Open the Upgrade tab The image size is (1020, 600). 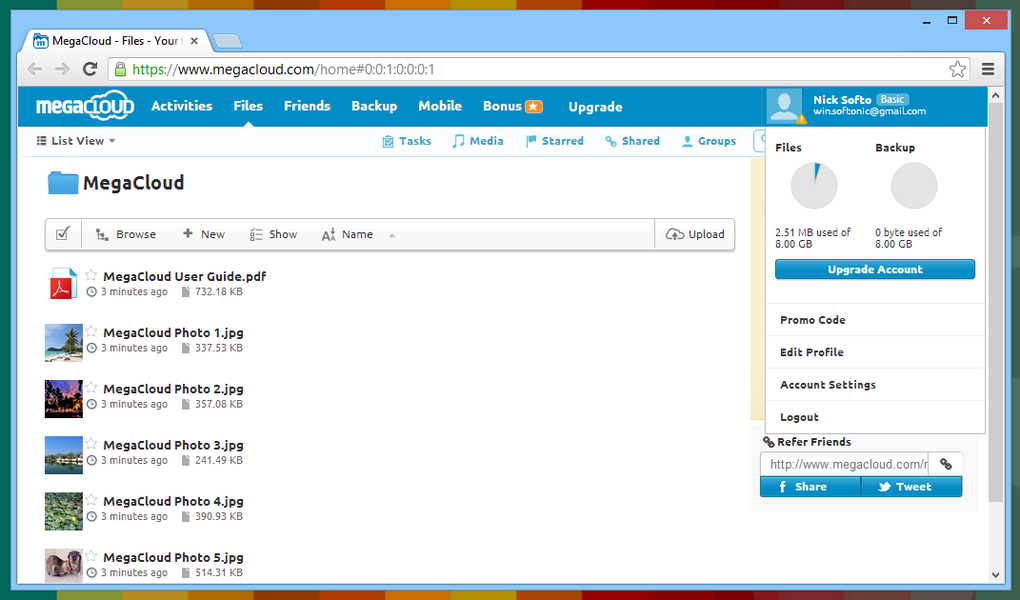595,107
